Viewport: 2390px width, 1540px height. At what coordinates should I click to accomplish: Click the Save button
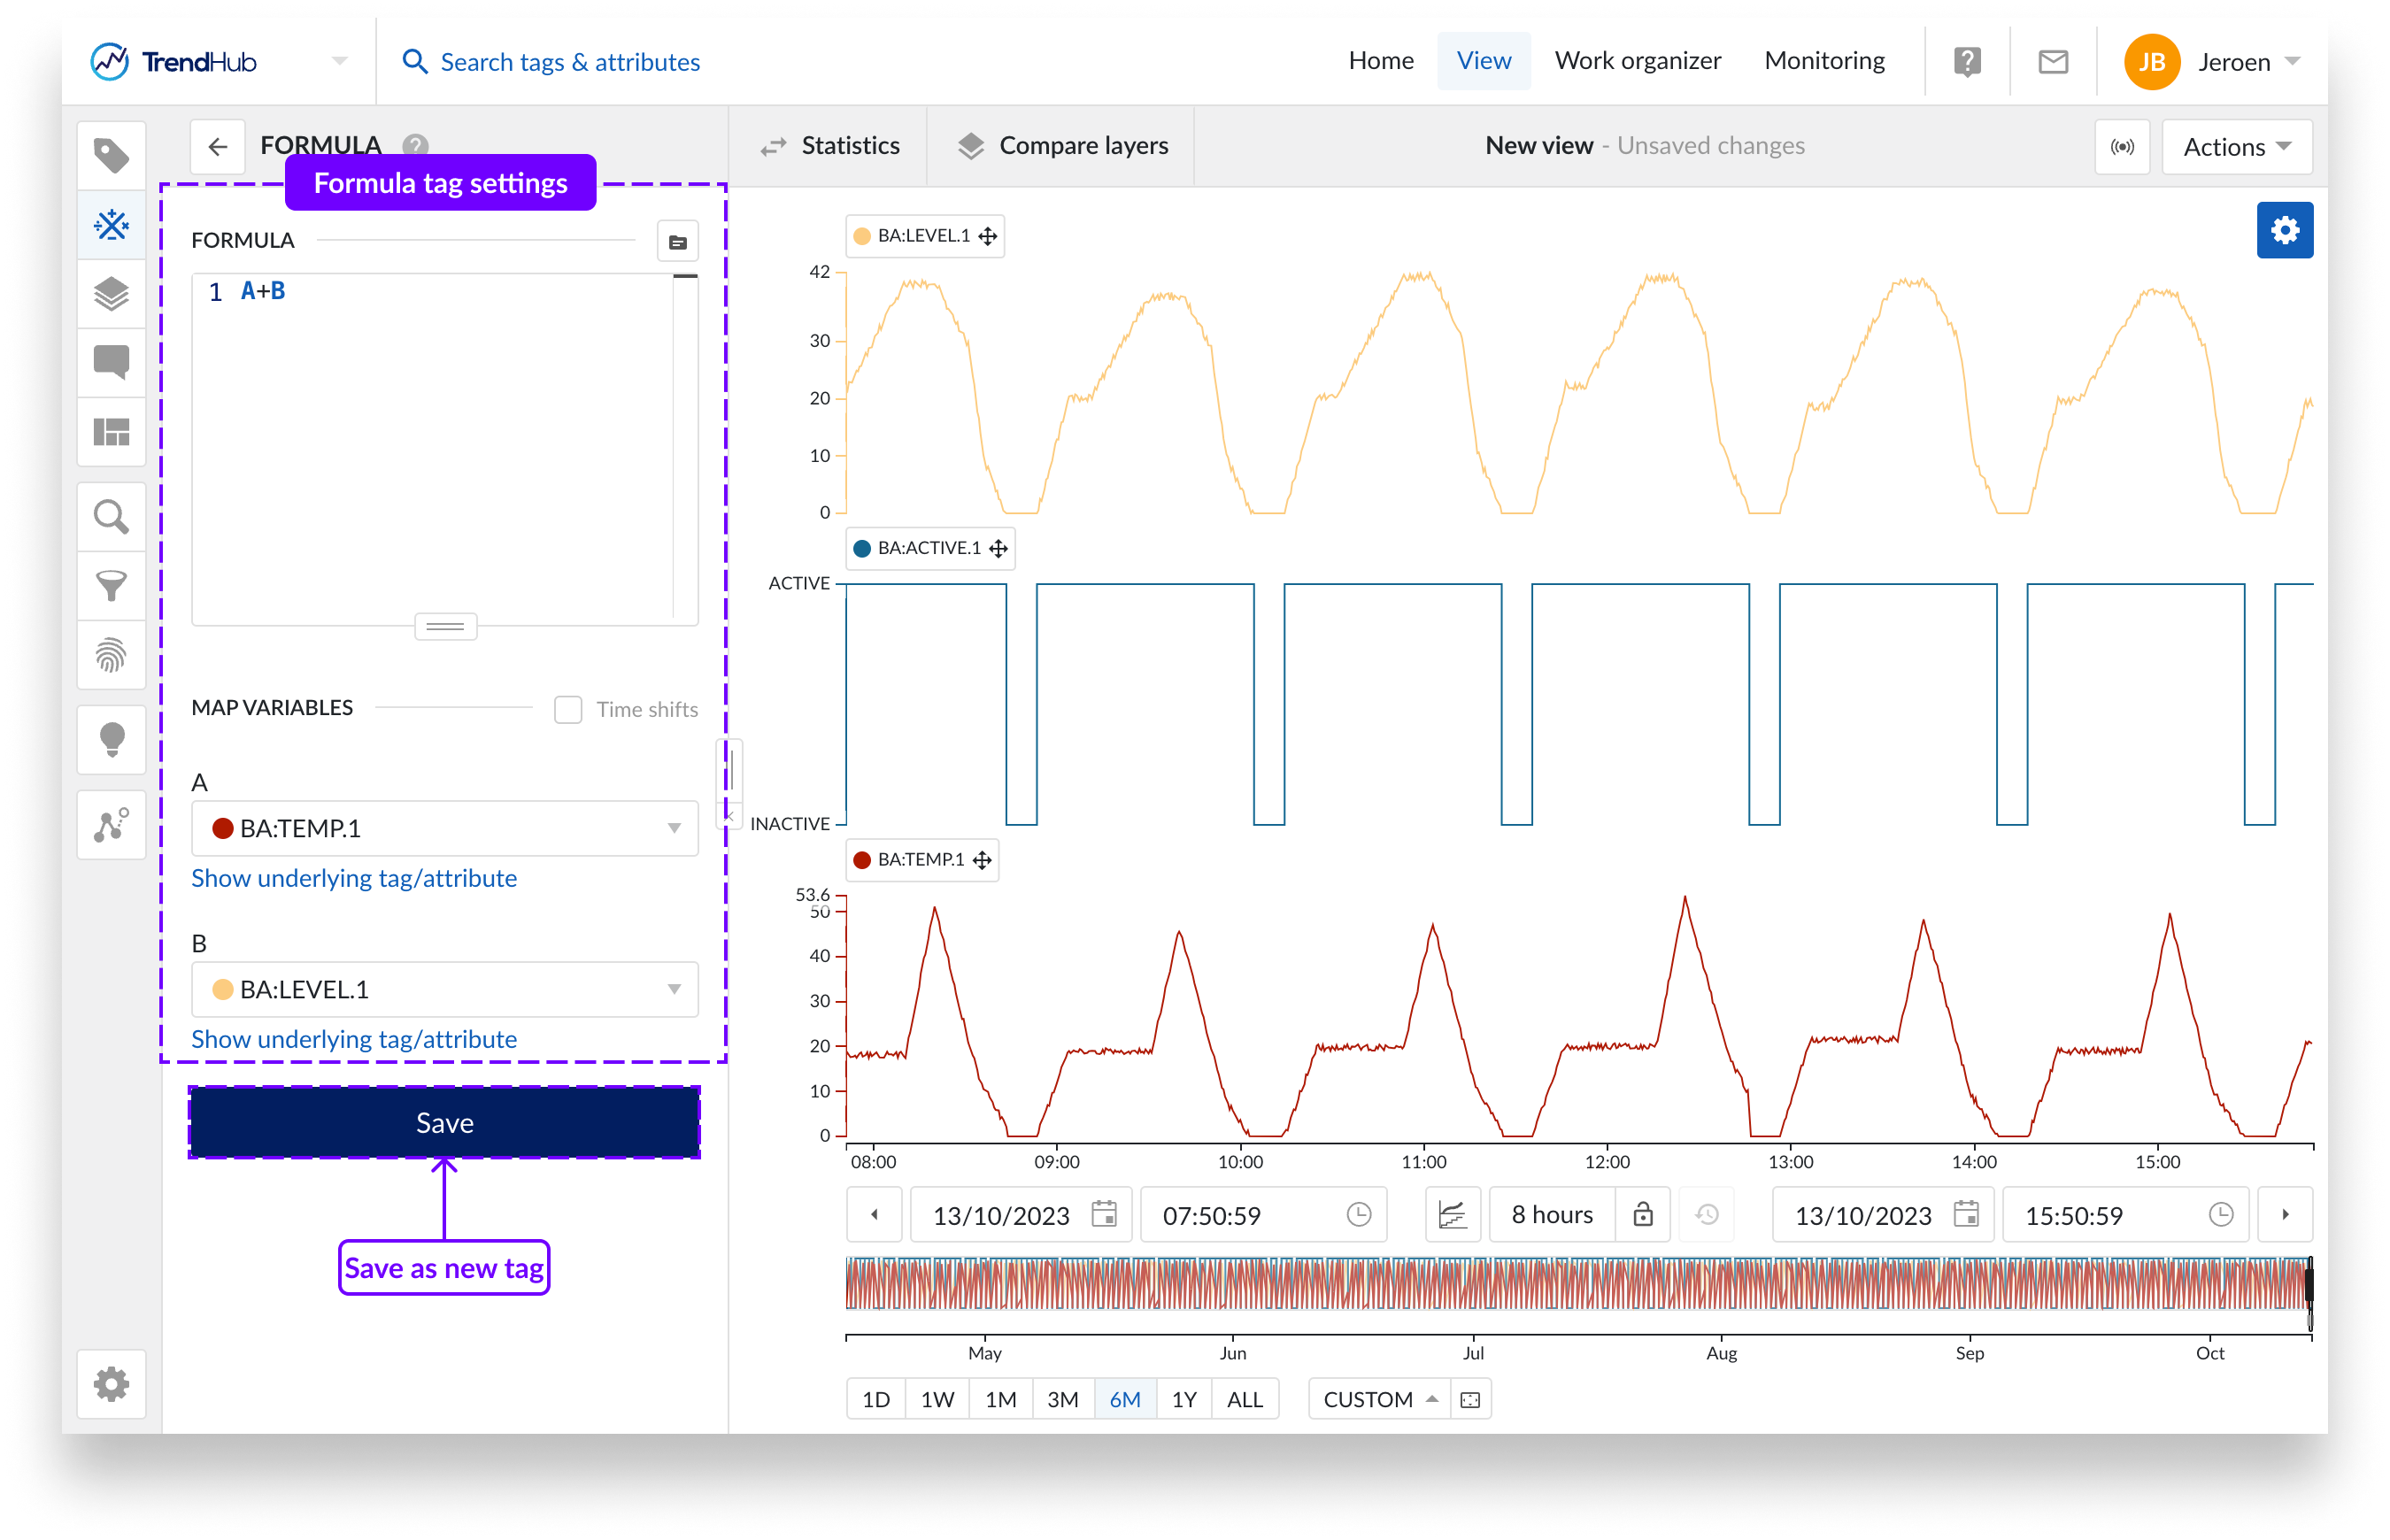click(444, 1122)
